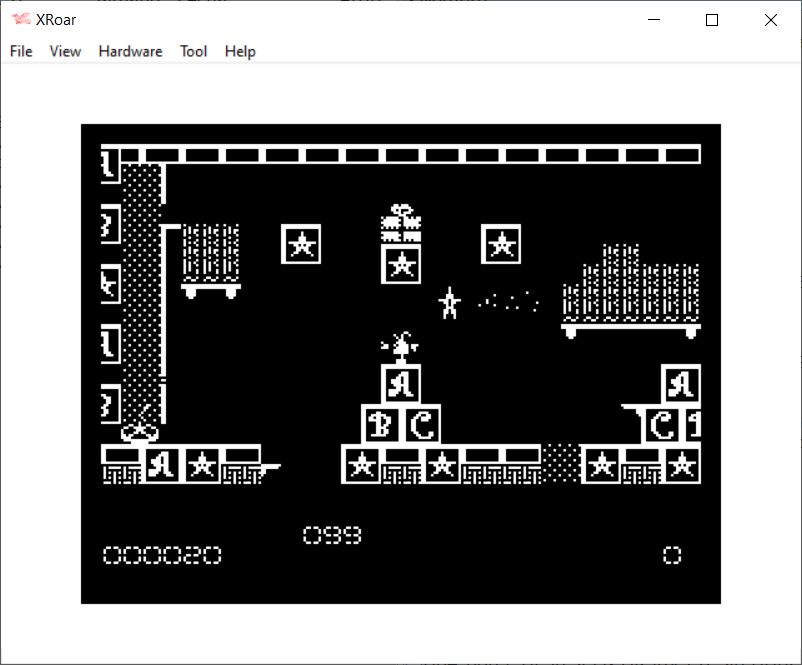
Task: Click the dotted block in the floor
Action: tap(560, 464)
